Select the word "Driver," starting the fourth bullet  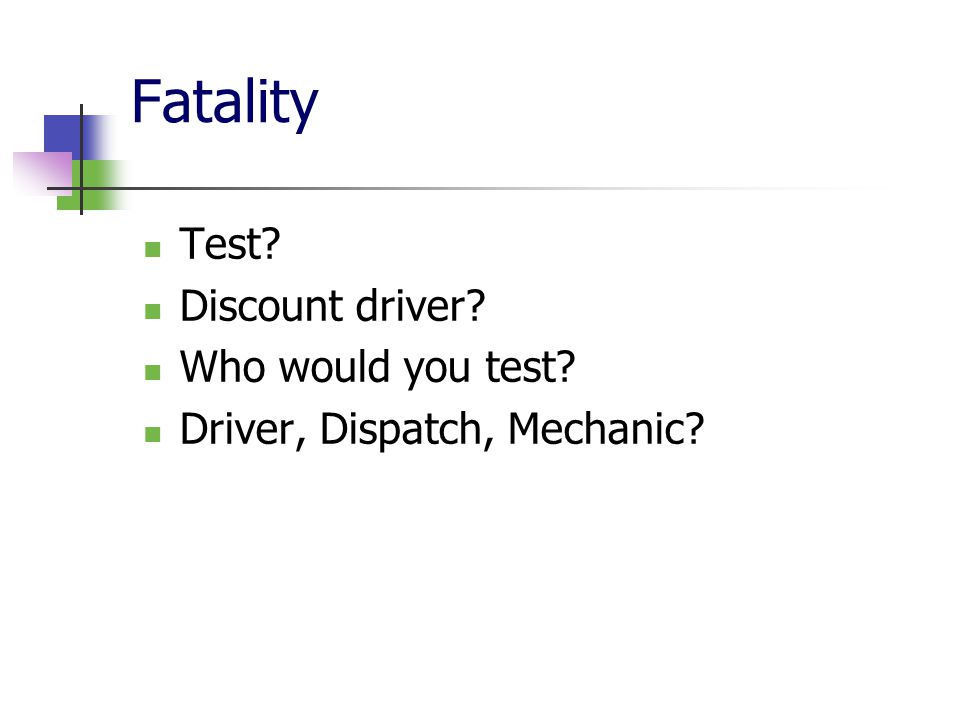(242, 430)
